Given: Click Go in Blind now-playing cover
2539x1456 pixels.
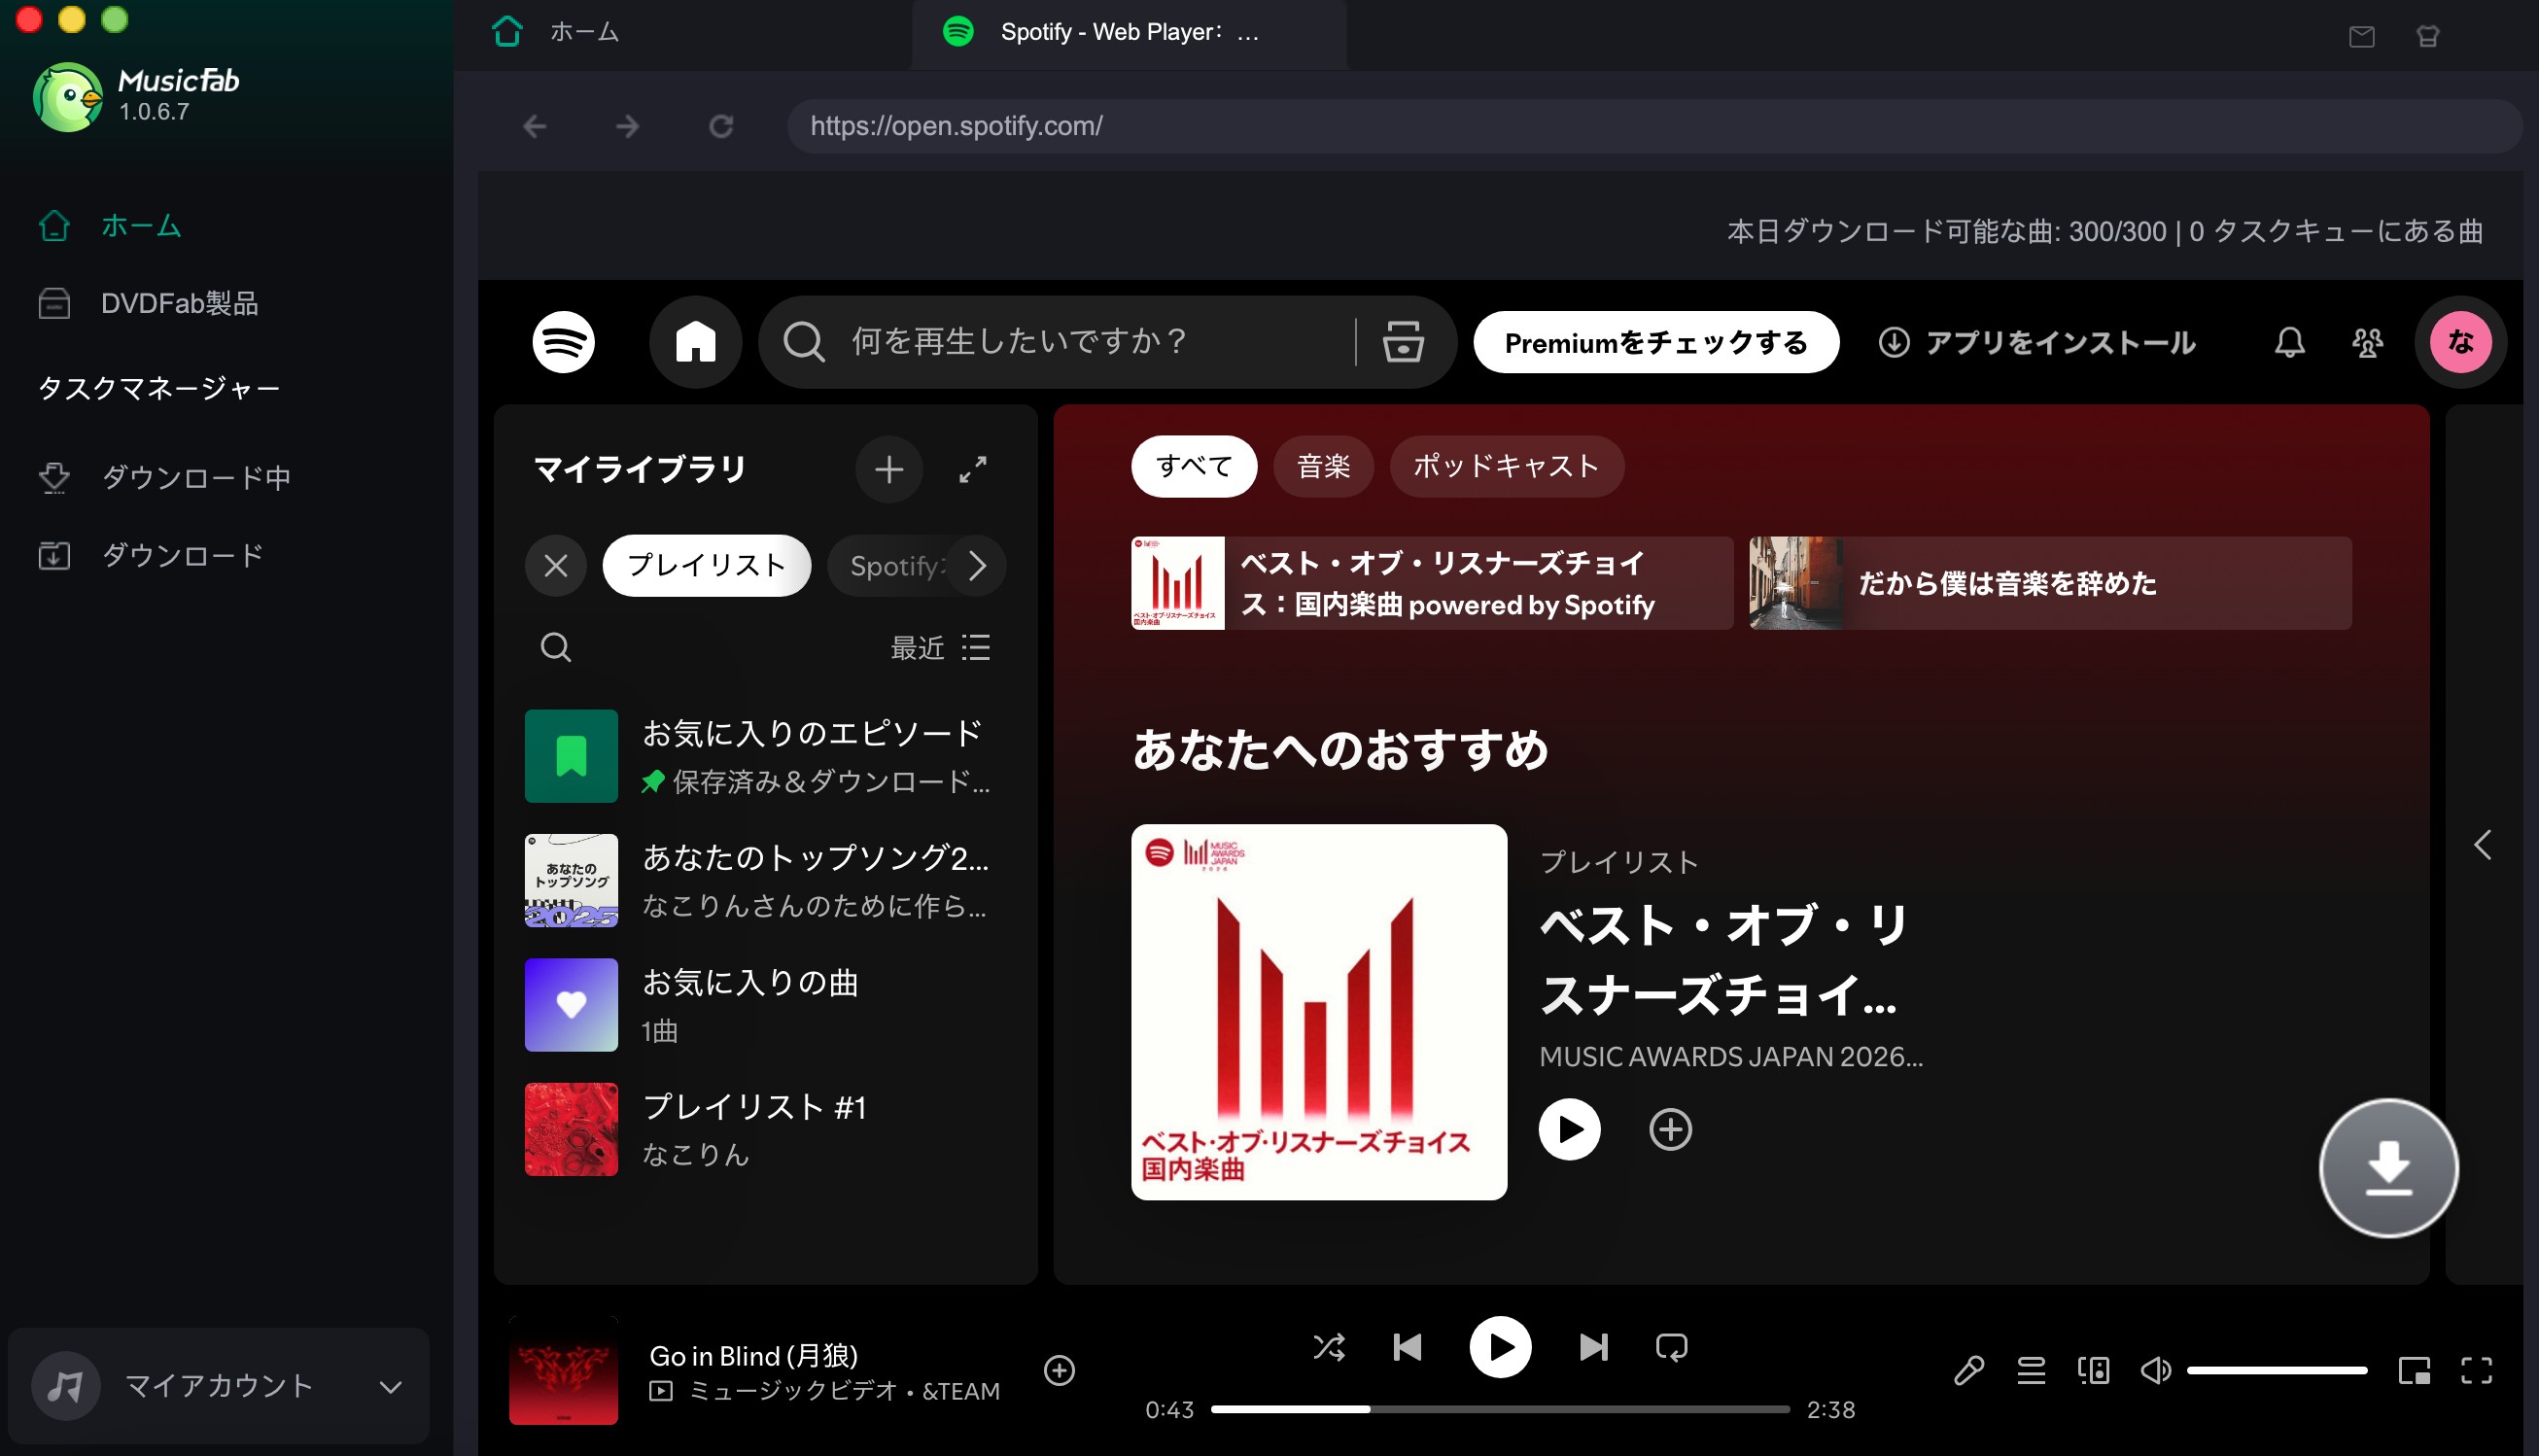Looking at the screenshot, I should (x=564, y=1370).
